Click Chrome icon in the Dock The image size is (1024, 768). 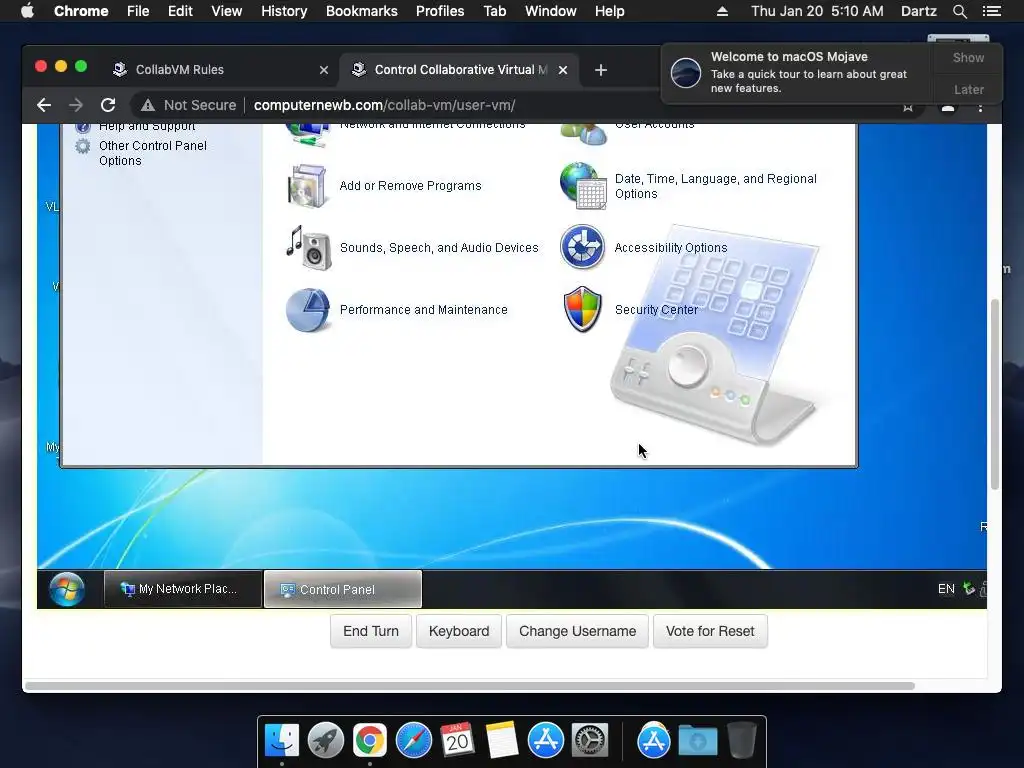370,741
